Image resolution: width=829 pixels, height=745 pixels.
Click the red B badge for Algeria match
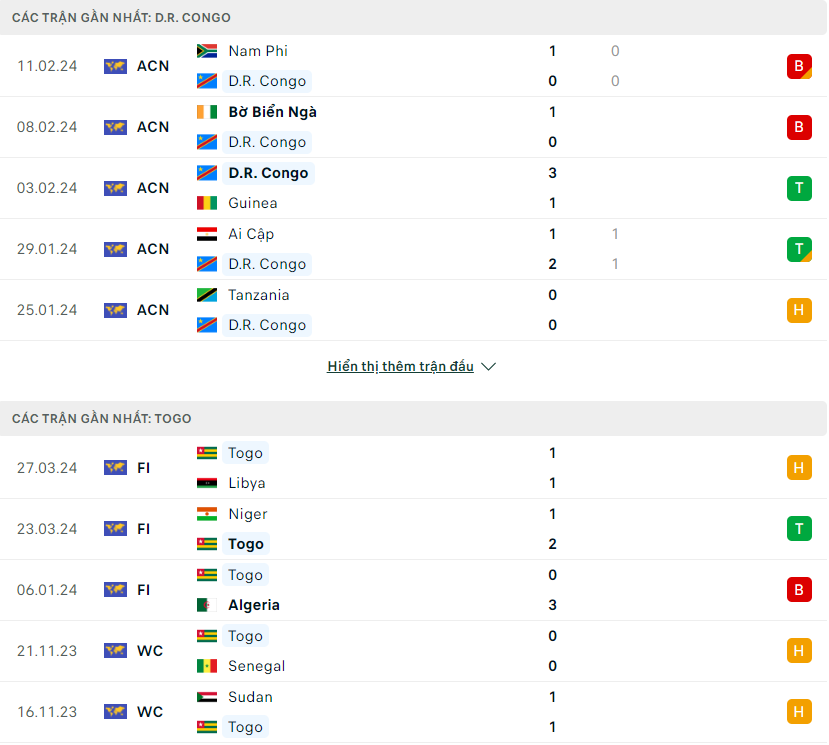click(799, 590)
